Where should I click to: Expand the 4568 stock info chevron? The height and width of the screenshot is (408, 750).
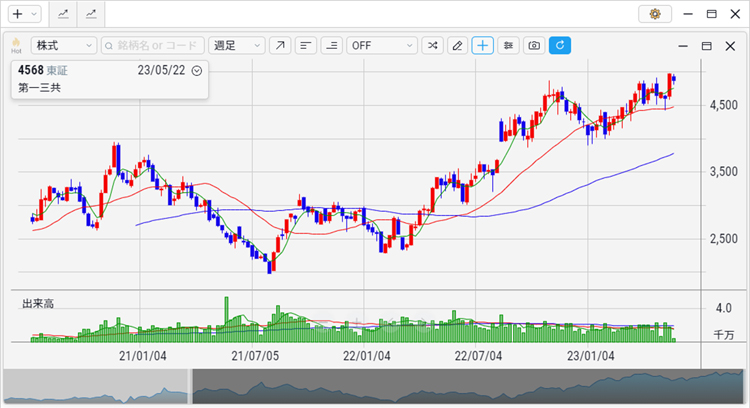pos(196,70)
